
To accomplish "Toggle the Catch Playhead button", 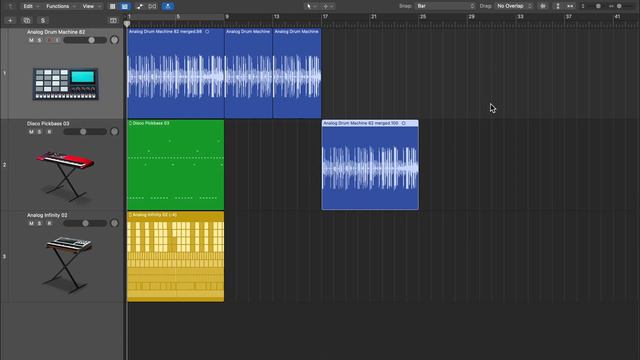I will 168,6.
